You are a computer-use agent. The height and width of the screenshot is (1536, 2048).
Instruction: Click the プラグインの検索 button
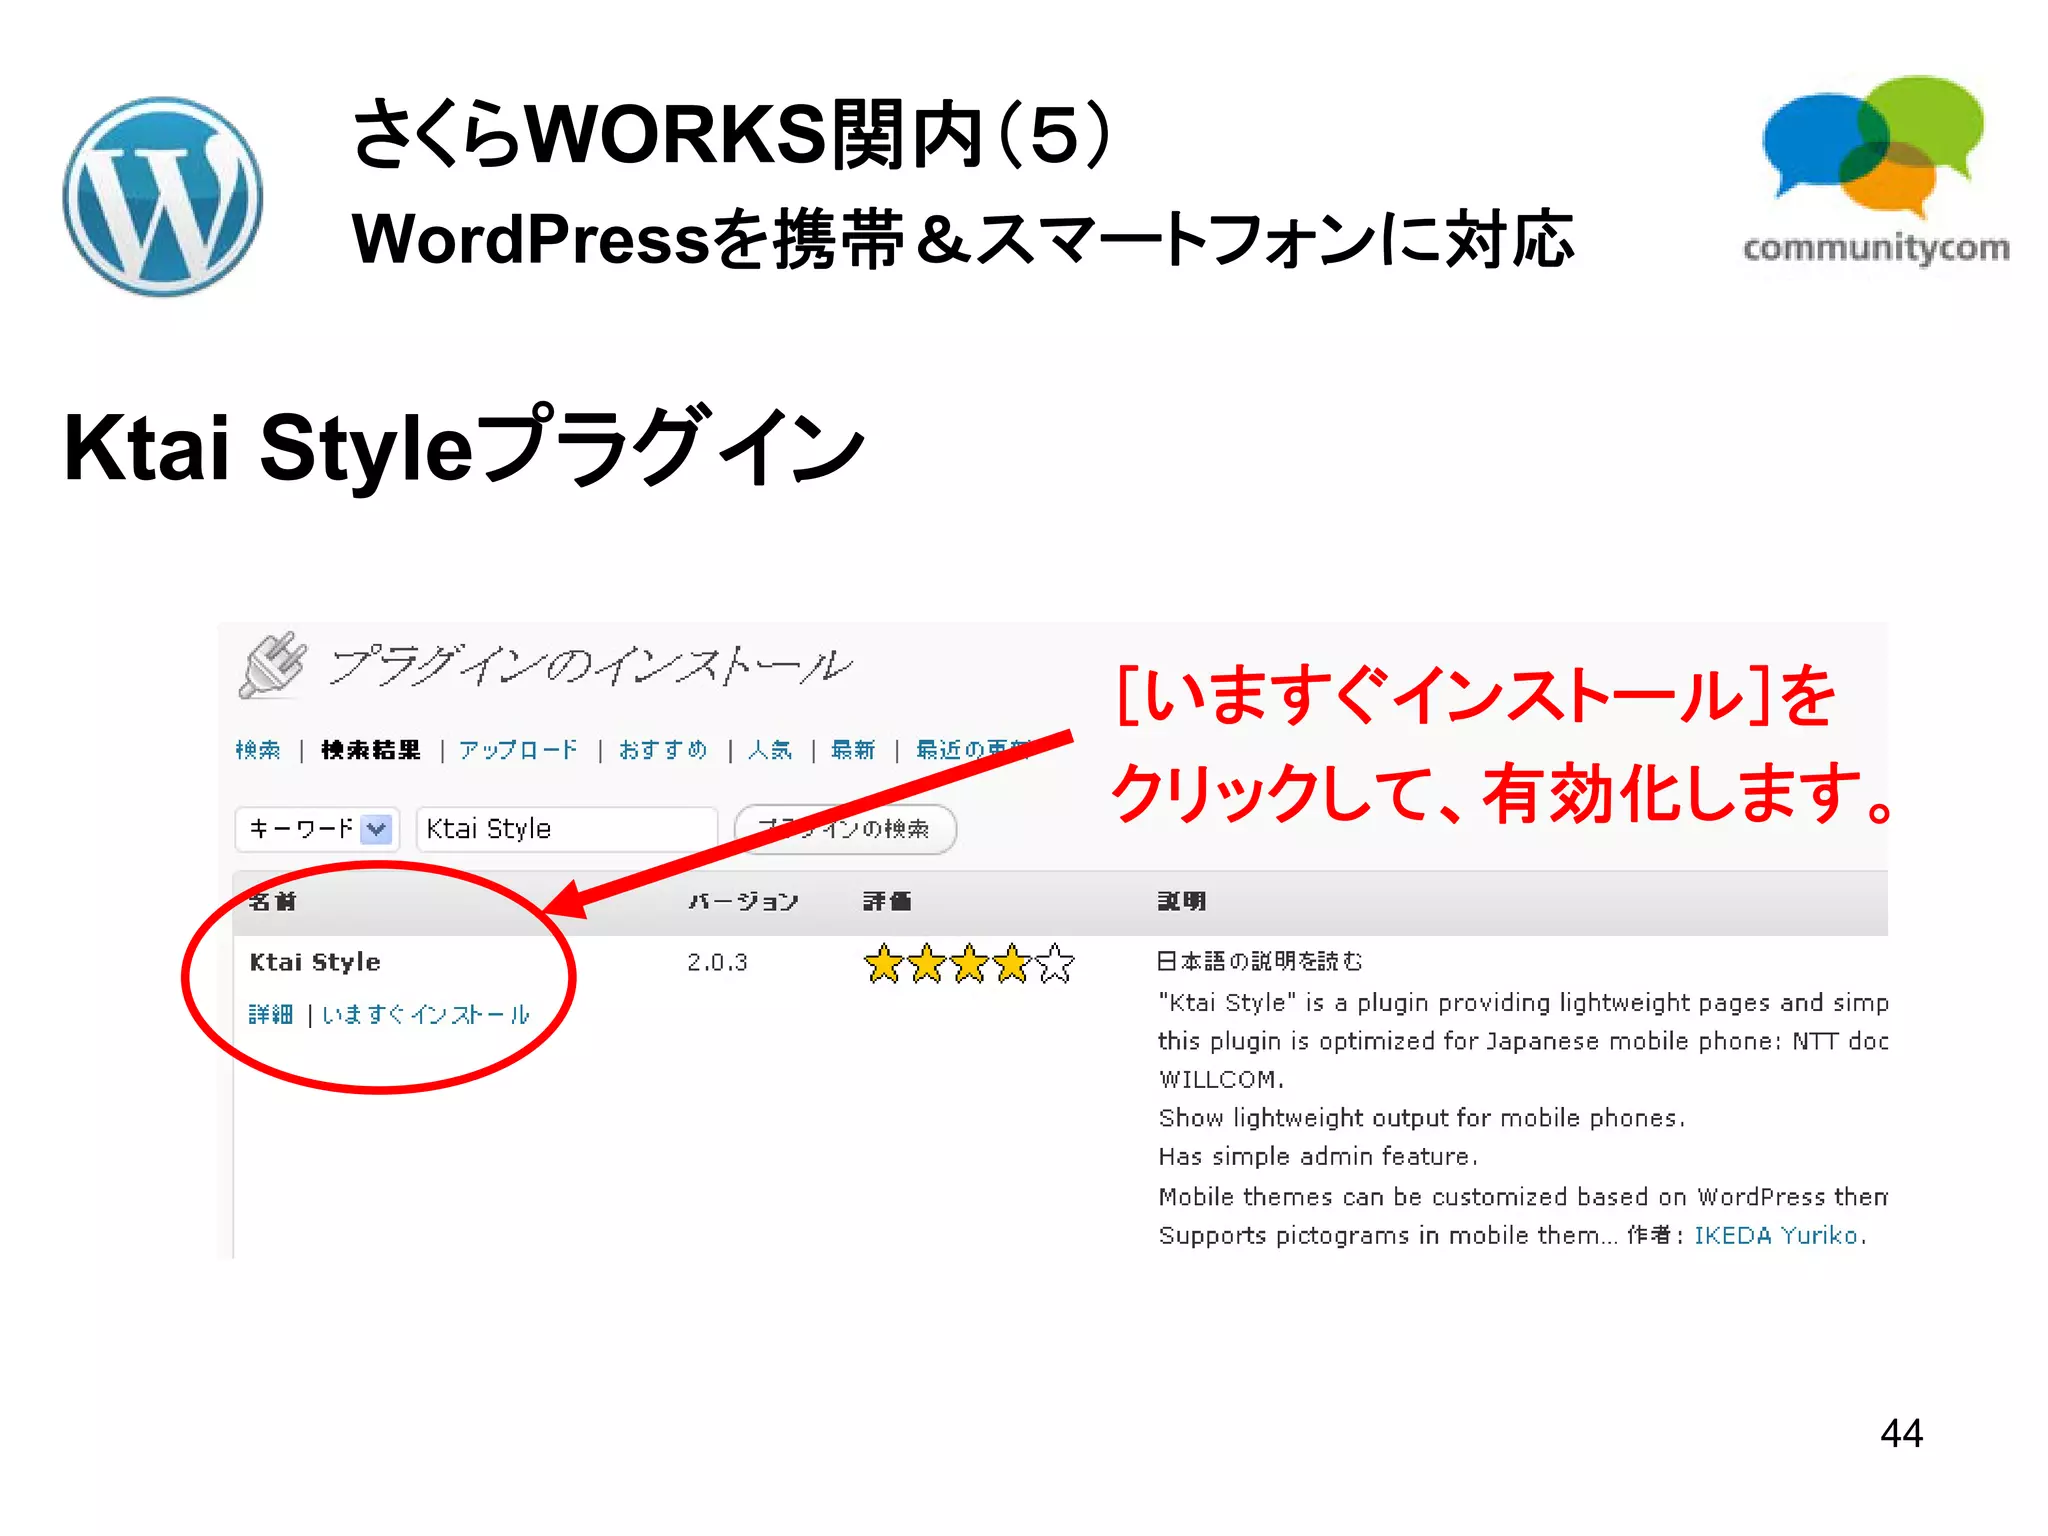pos(845,829)
